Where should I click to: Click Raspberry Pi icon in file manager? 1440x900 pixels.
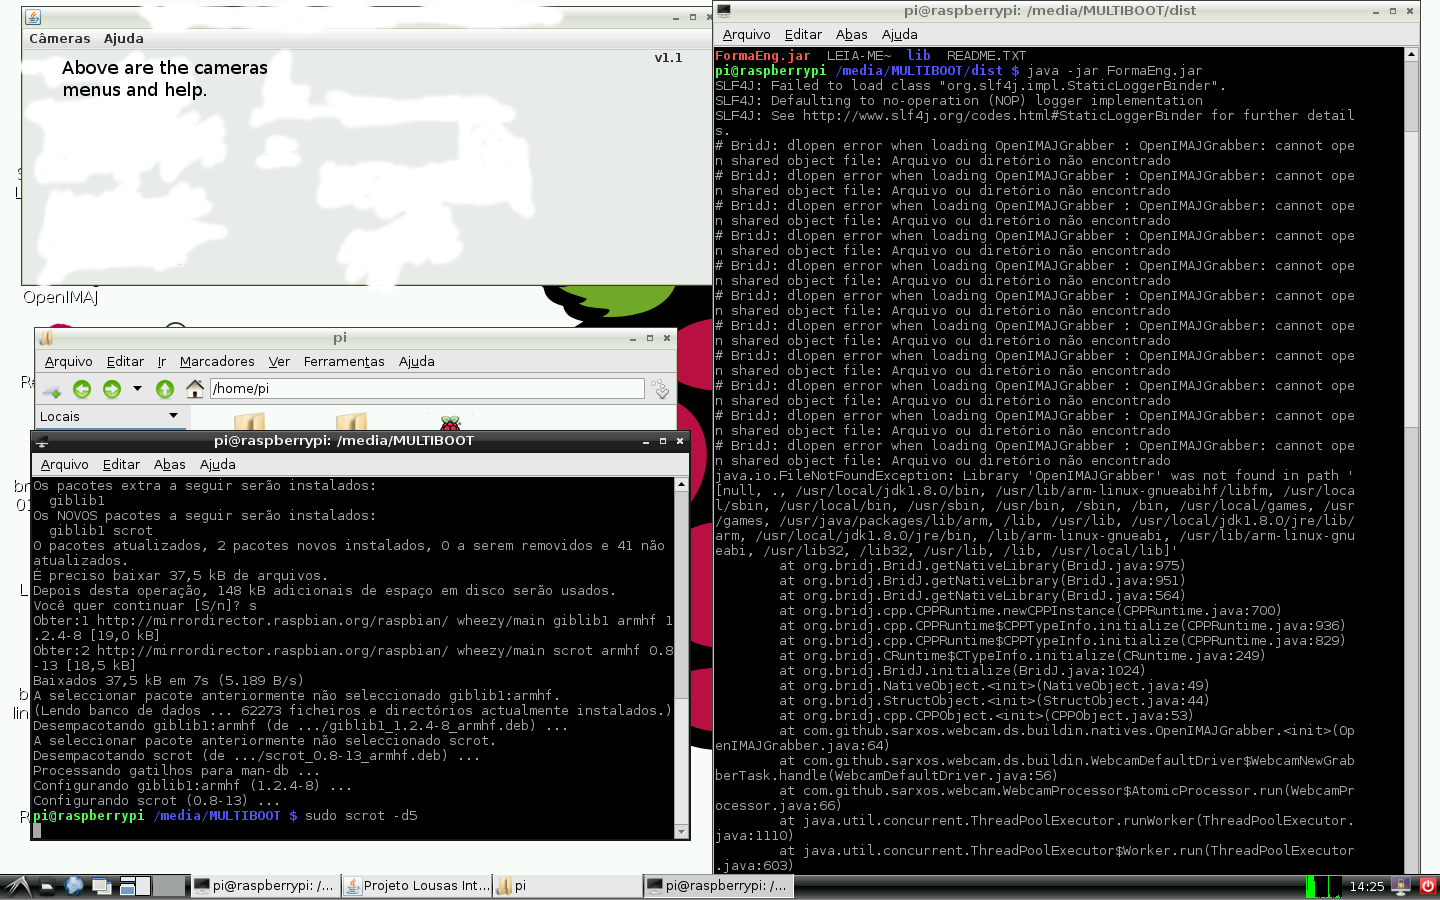tap(450, 423)
